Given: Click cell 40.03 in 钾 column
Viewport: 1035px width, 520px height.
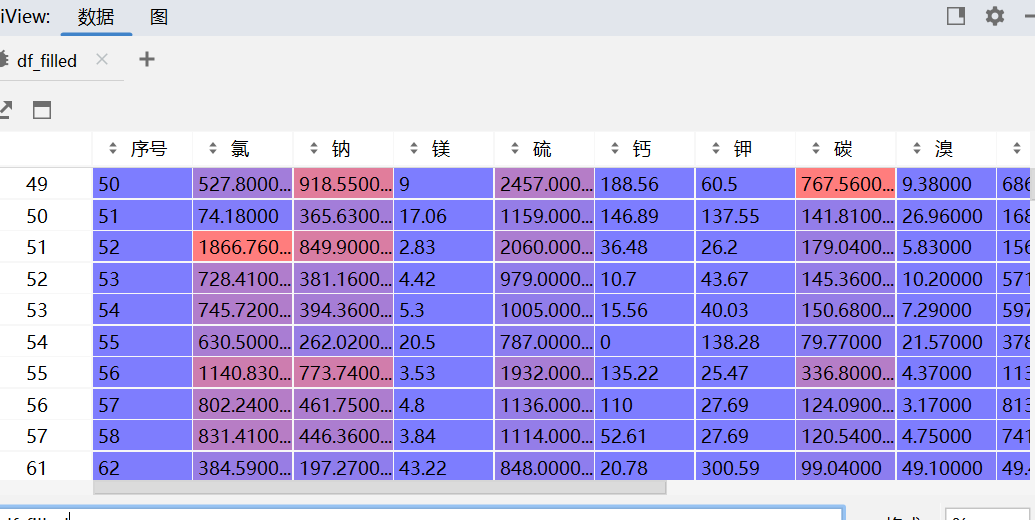Looking at the screenshot, I should (745, 310).
